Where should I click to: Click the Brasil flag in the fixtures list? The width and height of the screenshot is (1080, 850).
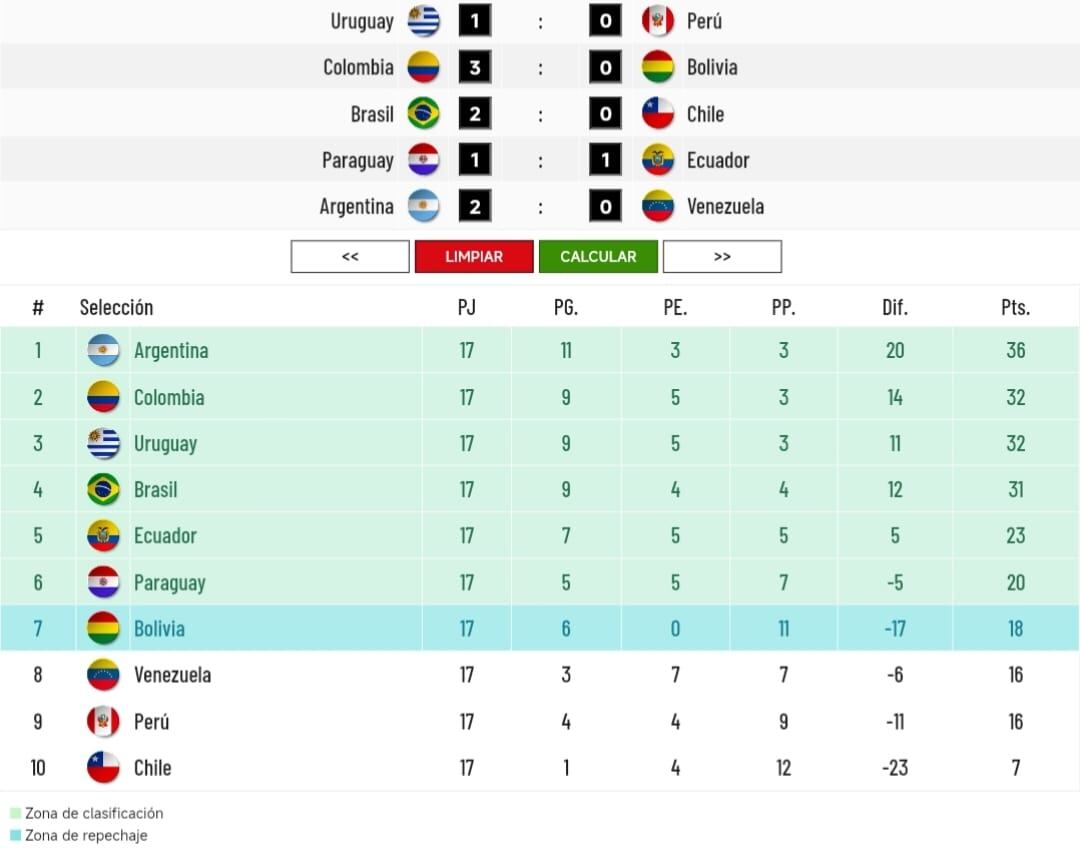(424, 113)
